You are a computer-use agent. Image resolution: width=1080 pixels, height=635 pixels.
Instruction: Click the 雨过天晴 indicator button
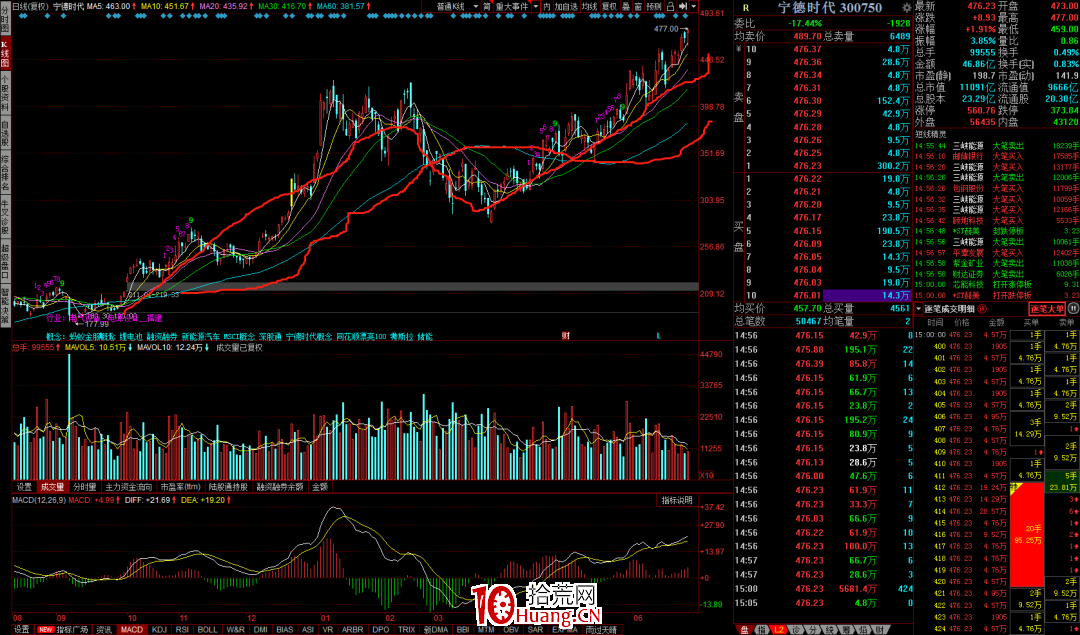coord(600,629)
